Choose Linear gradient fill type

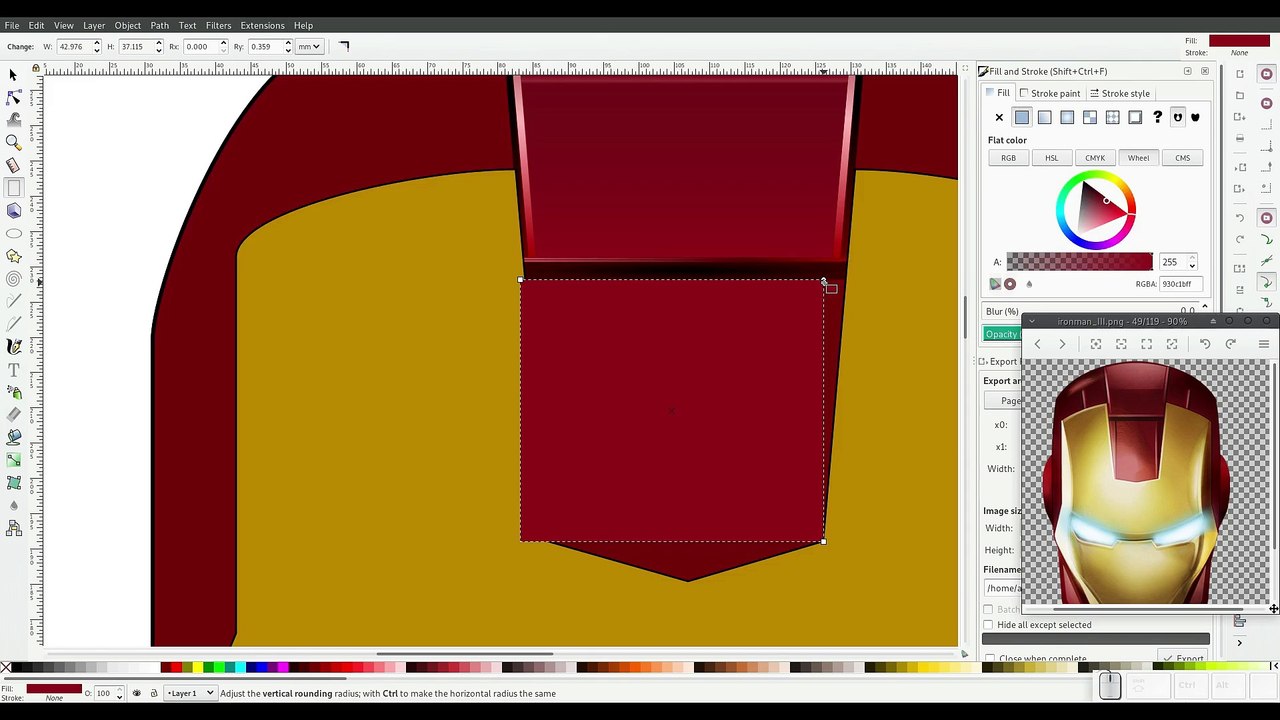[1044, 117]
